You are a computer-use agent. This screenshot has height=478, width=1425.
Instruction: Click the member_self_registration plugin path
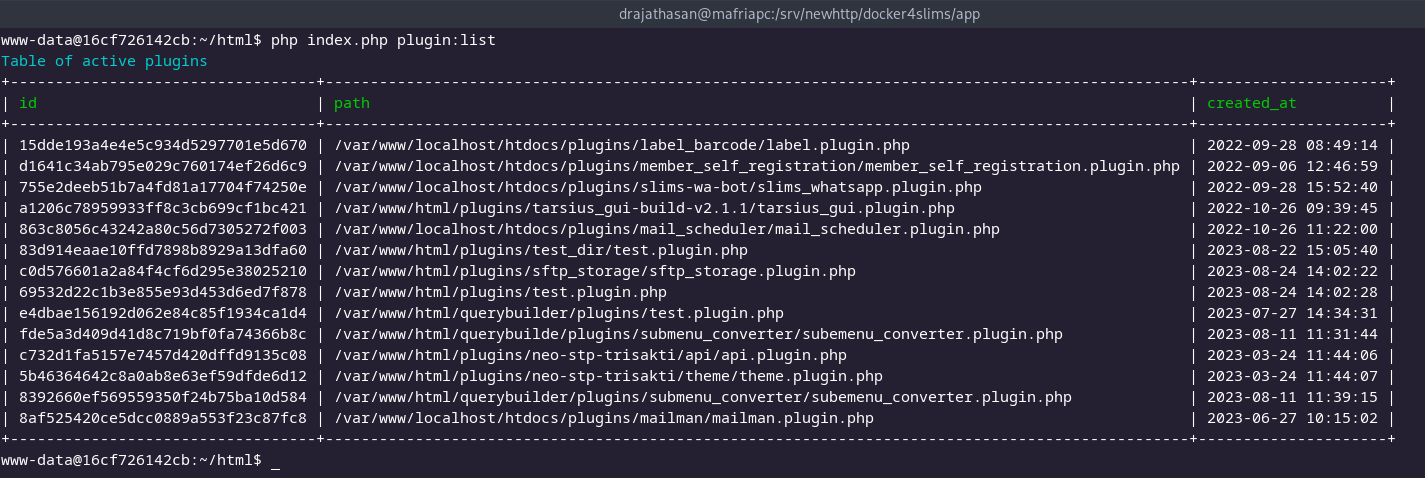[757, 166]
